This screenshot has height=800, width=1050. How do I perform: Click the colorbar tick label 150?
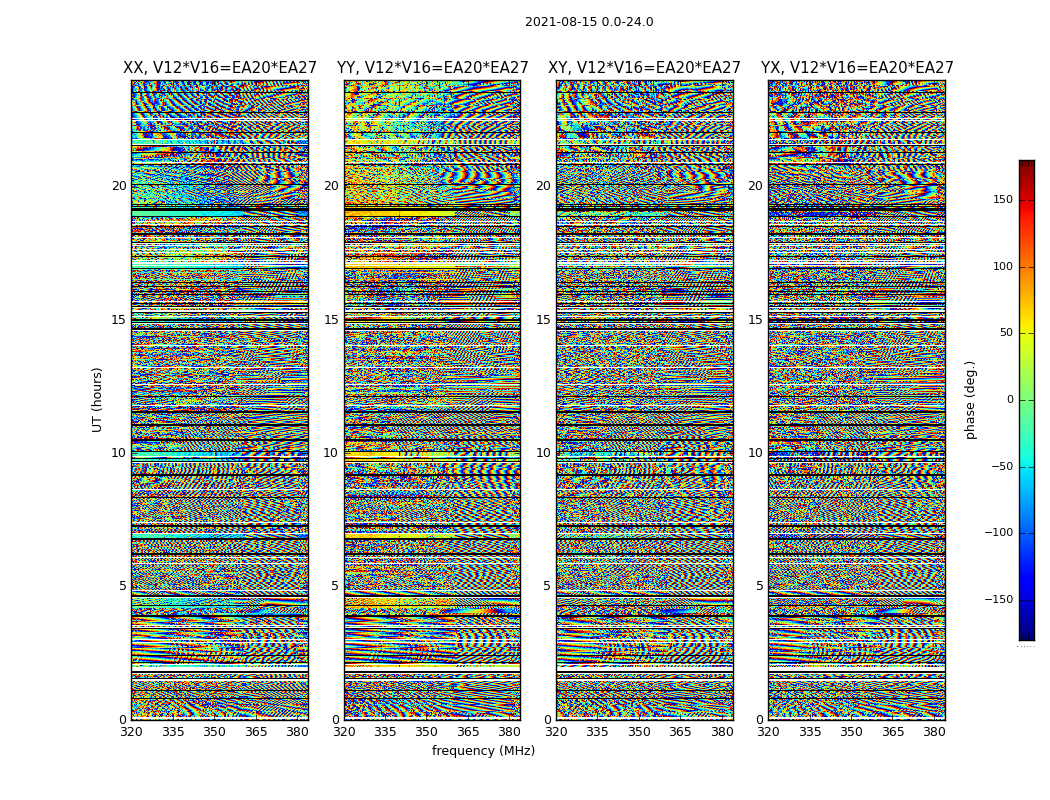tap(1002, 200)
